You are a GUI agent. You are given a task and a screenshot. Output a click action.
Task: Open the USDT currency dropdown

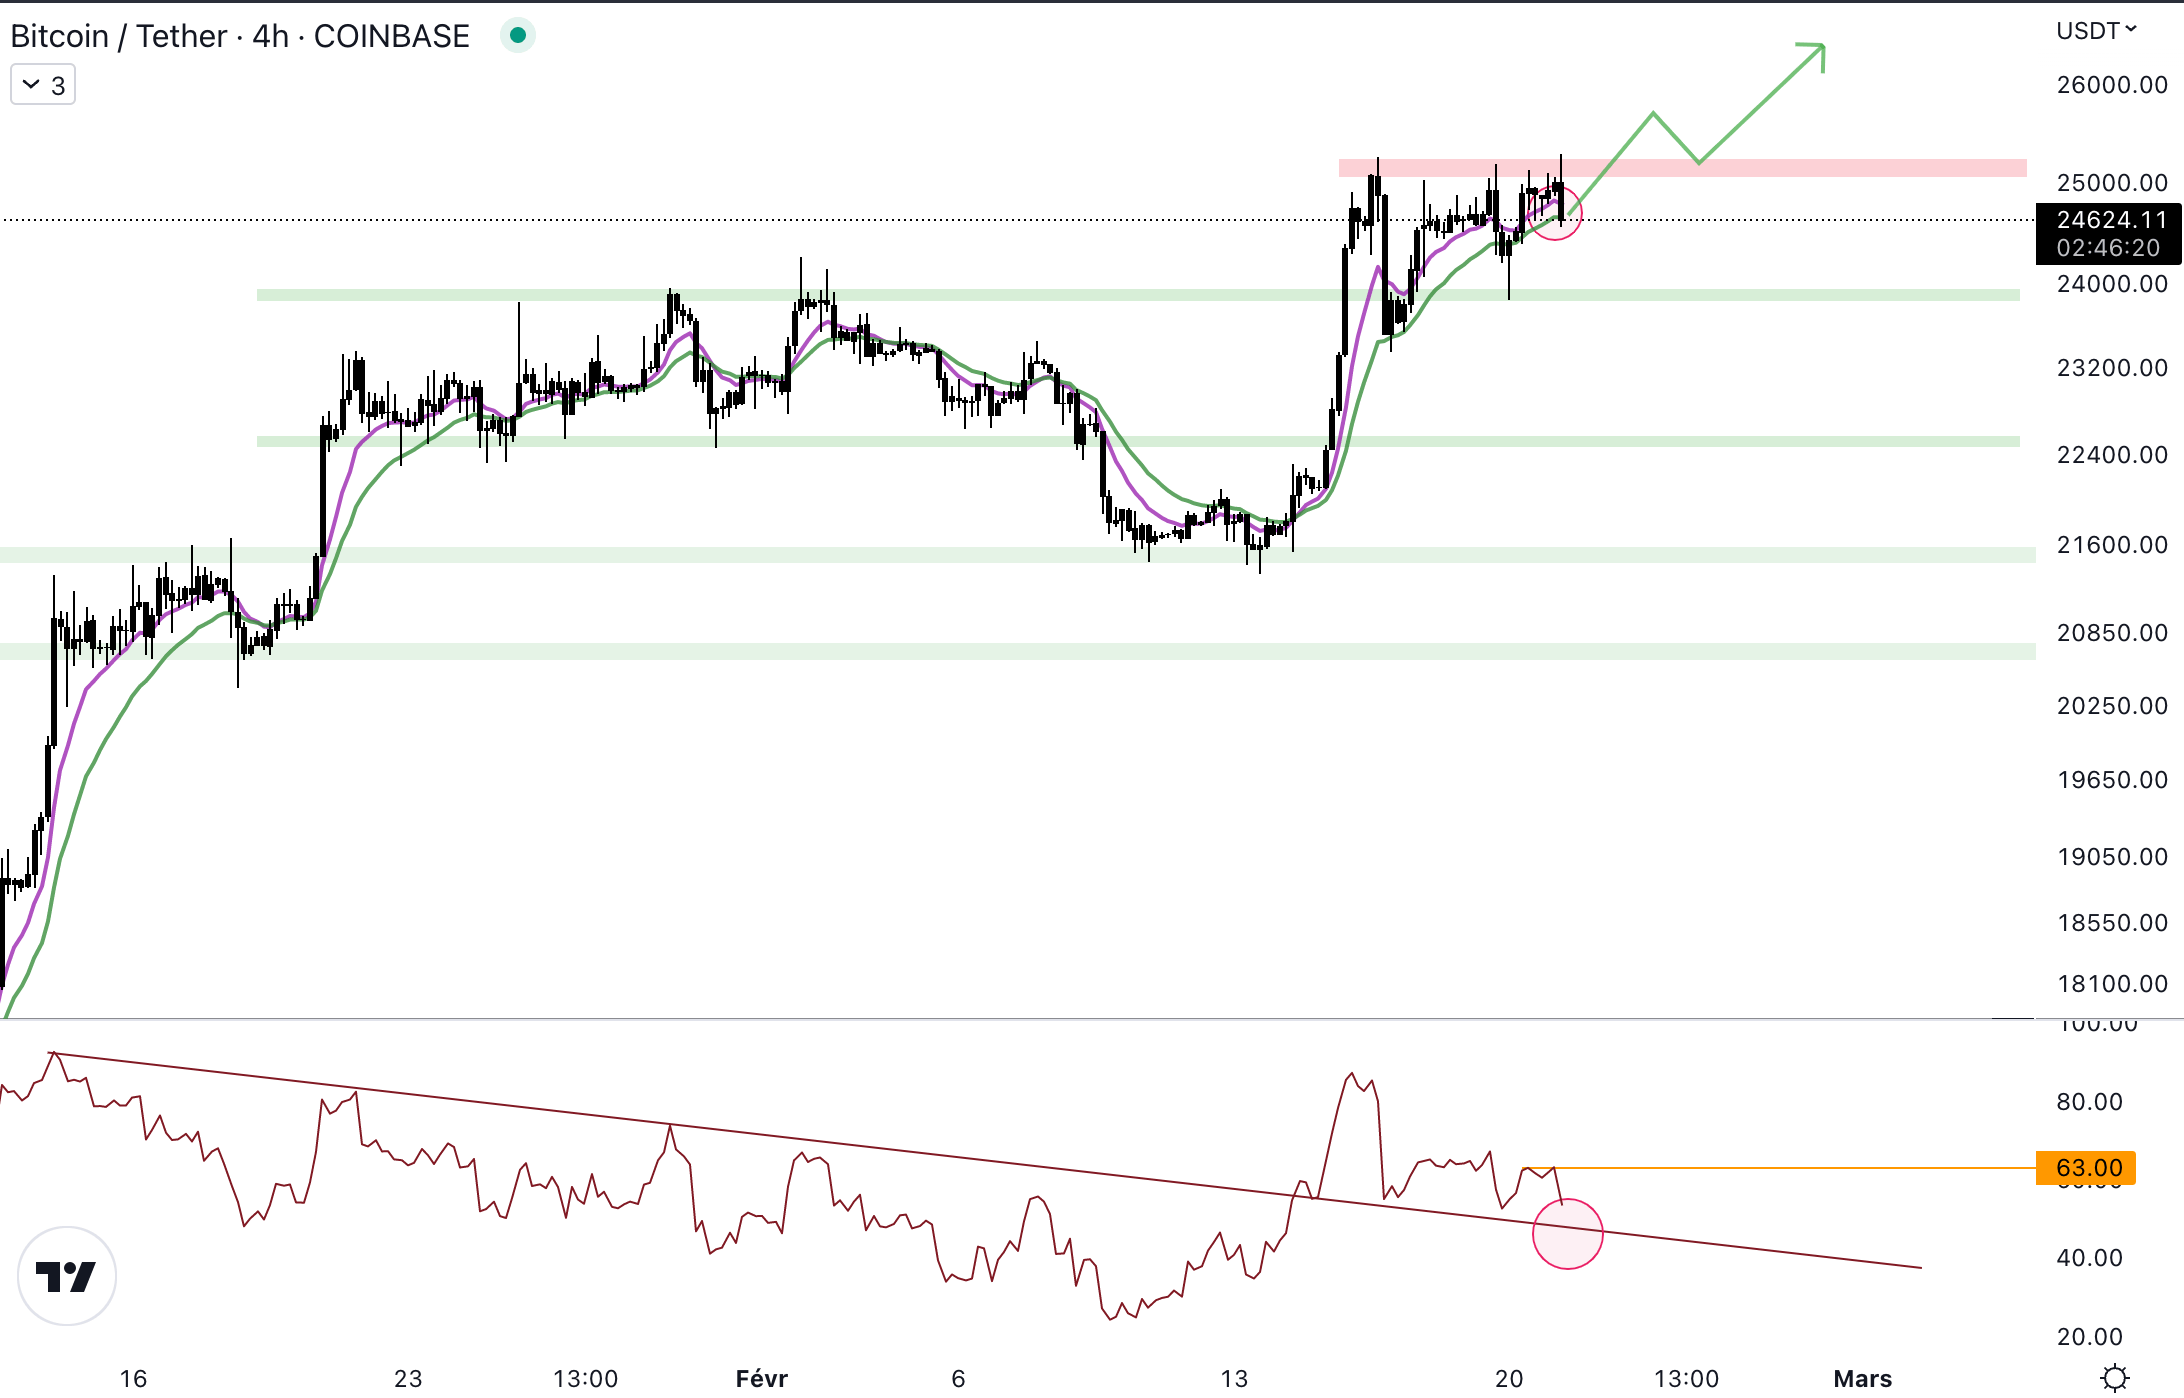[x=2096, y=31]
